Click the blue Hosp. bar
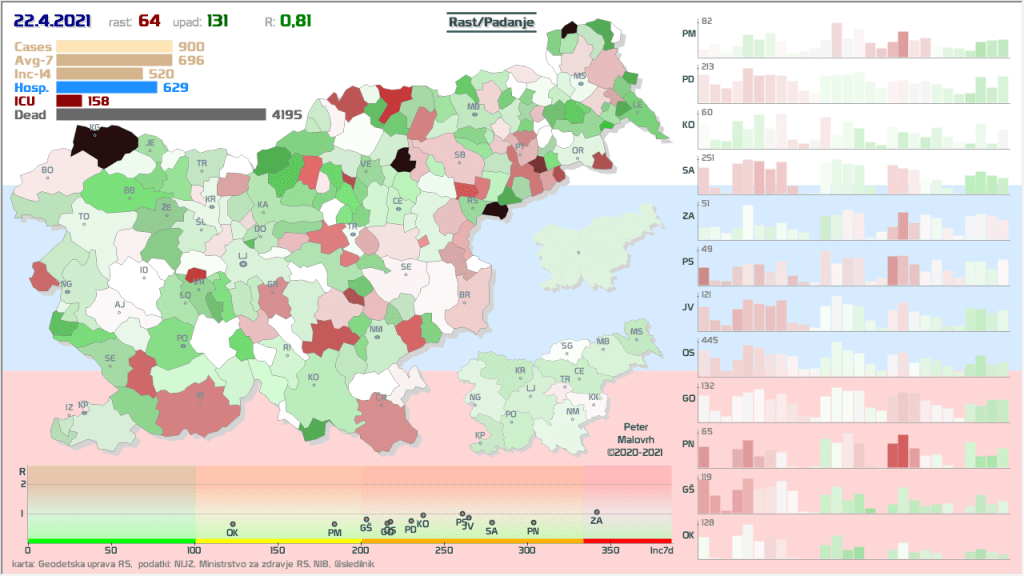This screenshot has width=1024, height=576. 107,87
